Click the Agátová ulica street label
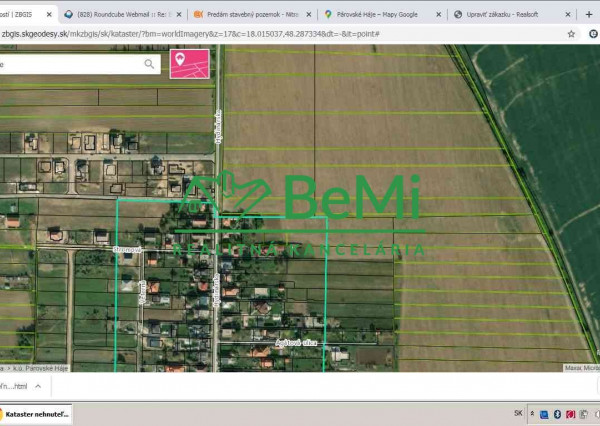Screen dimensions: 600x426 point(296,343)
